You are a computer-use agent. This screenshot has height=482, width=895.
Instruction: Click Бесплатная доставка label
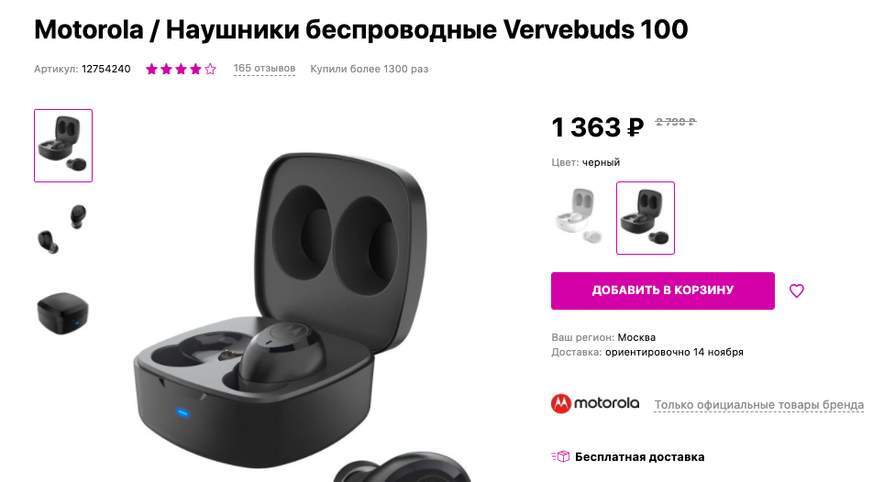tap(639, 457)
